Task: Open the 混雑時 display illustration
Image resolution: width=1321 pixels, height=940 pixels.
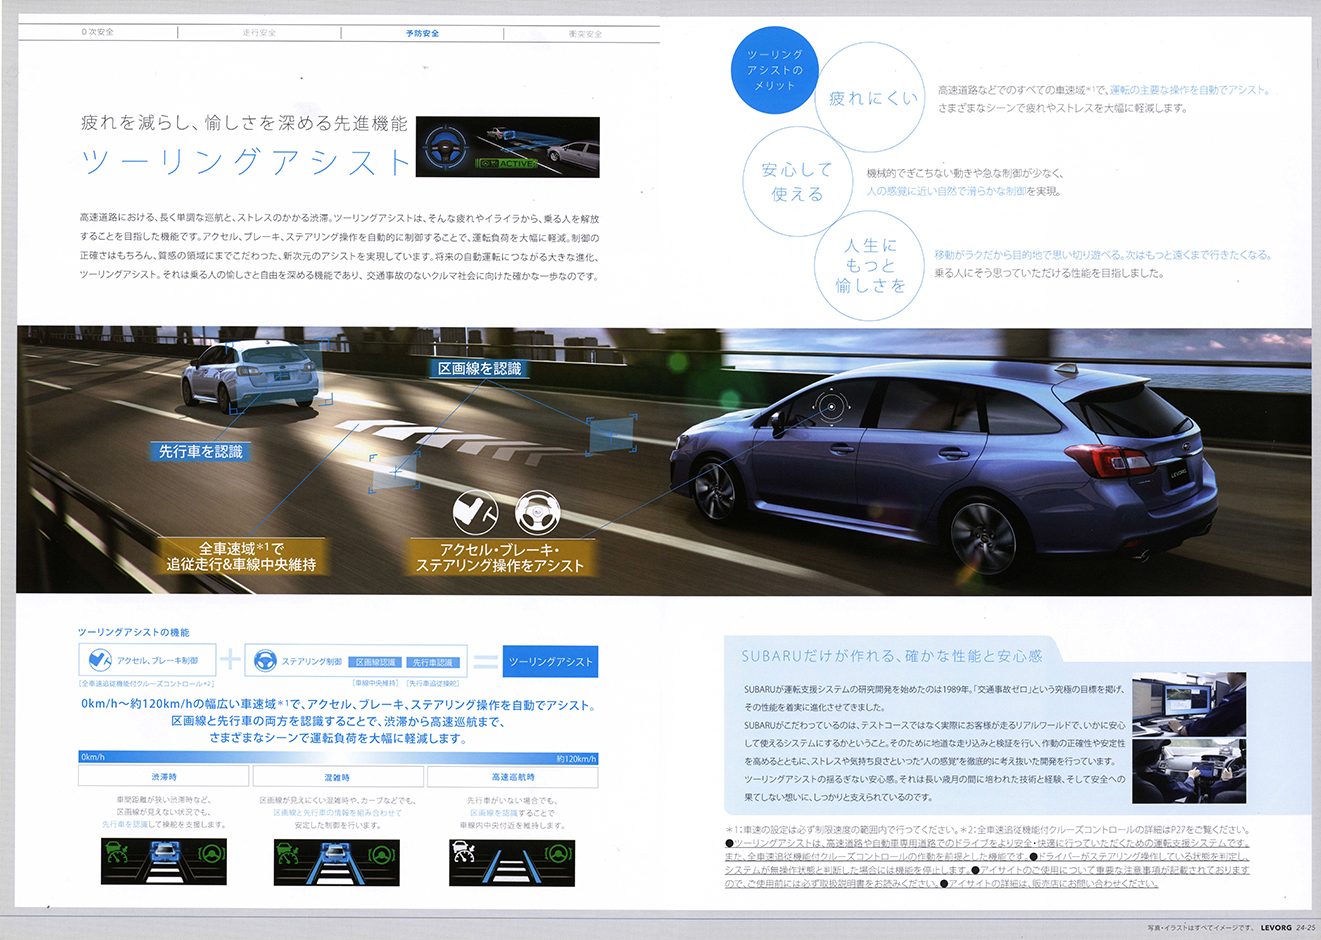Action: point(337,862)
